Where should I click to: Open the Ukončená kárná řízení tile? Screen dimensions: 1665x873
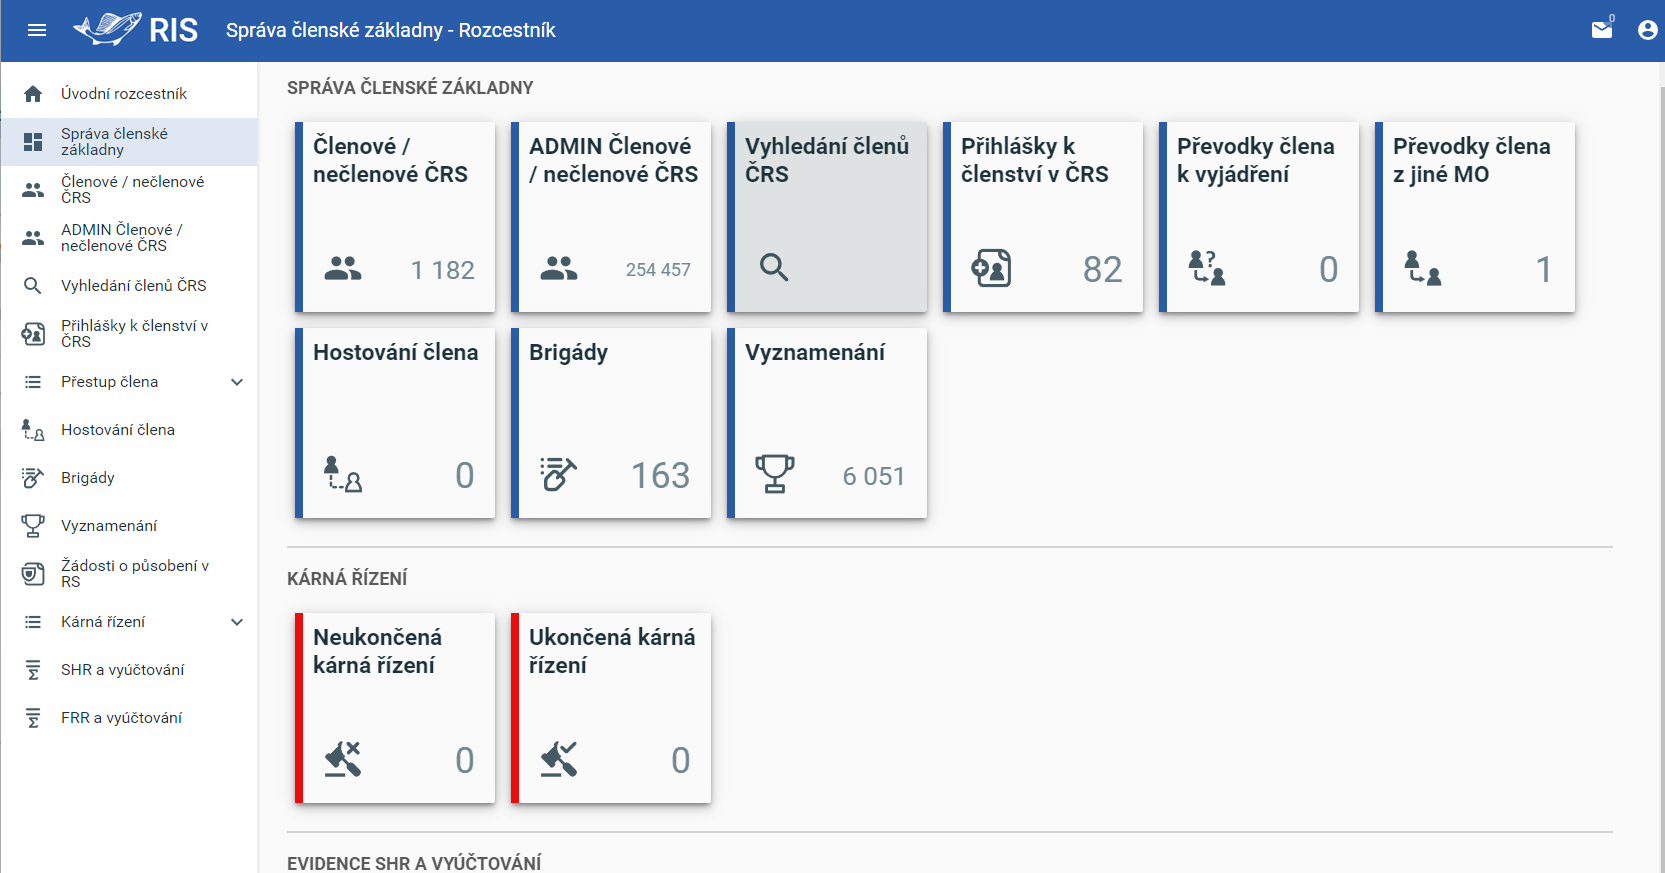point(611,708)
